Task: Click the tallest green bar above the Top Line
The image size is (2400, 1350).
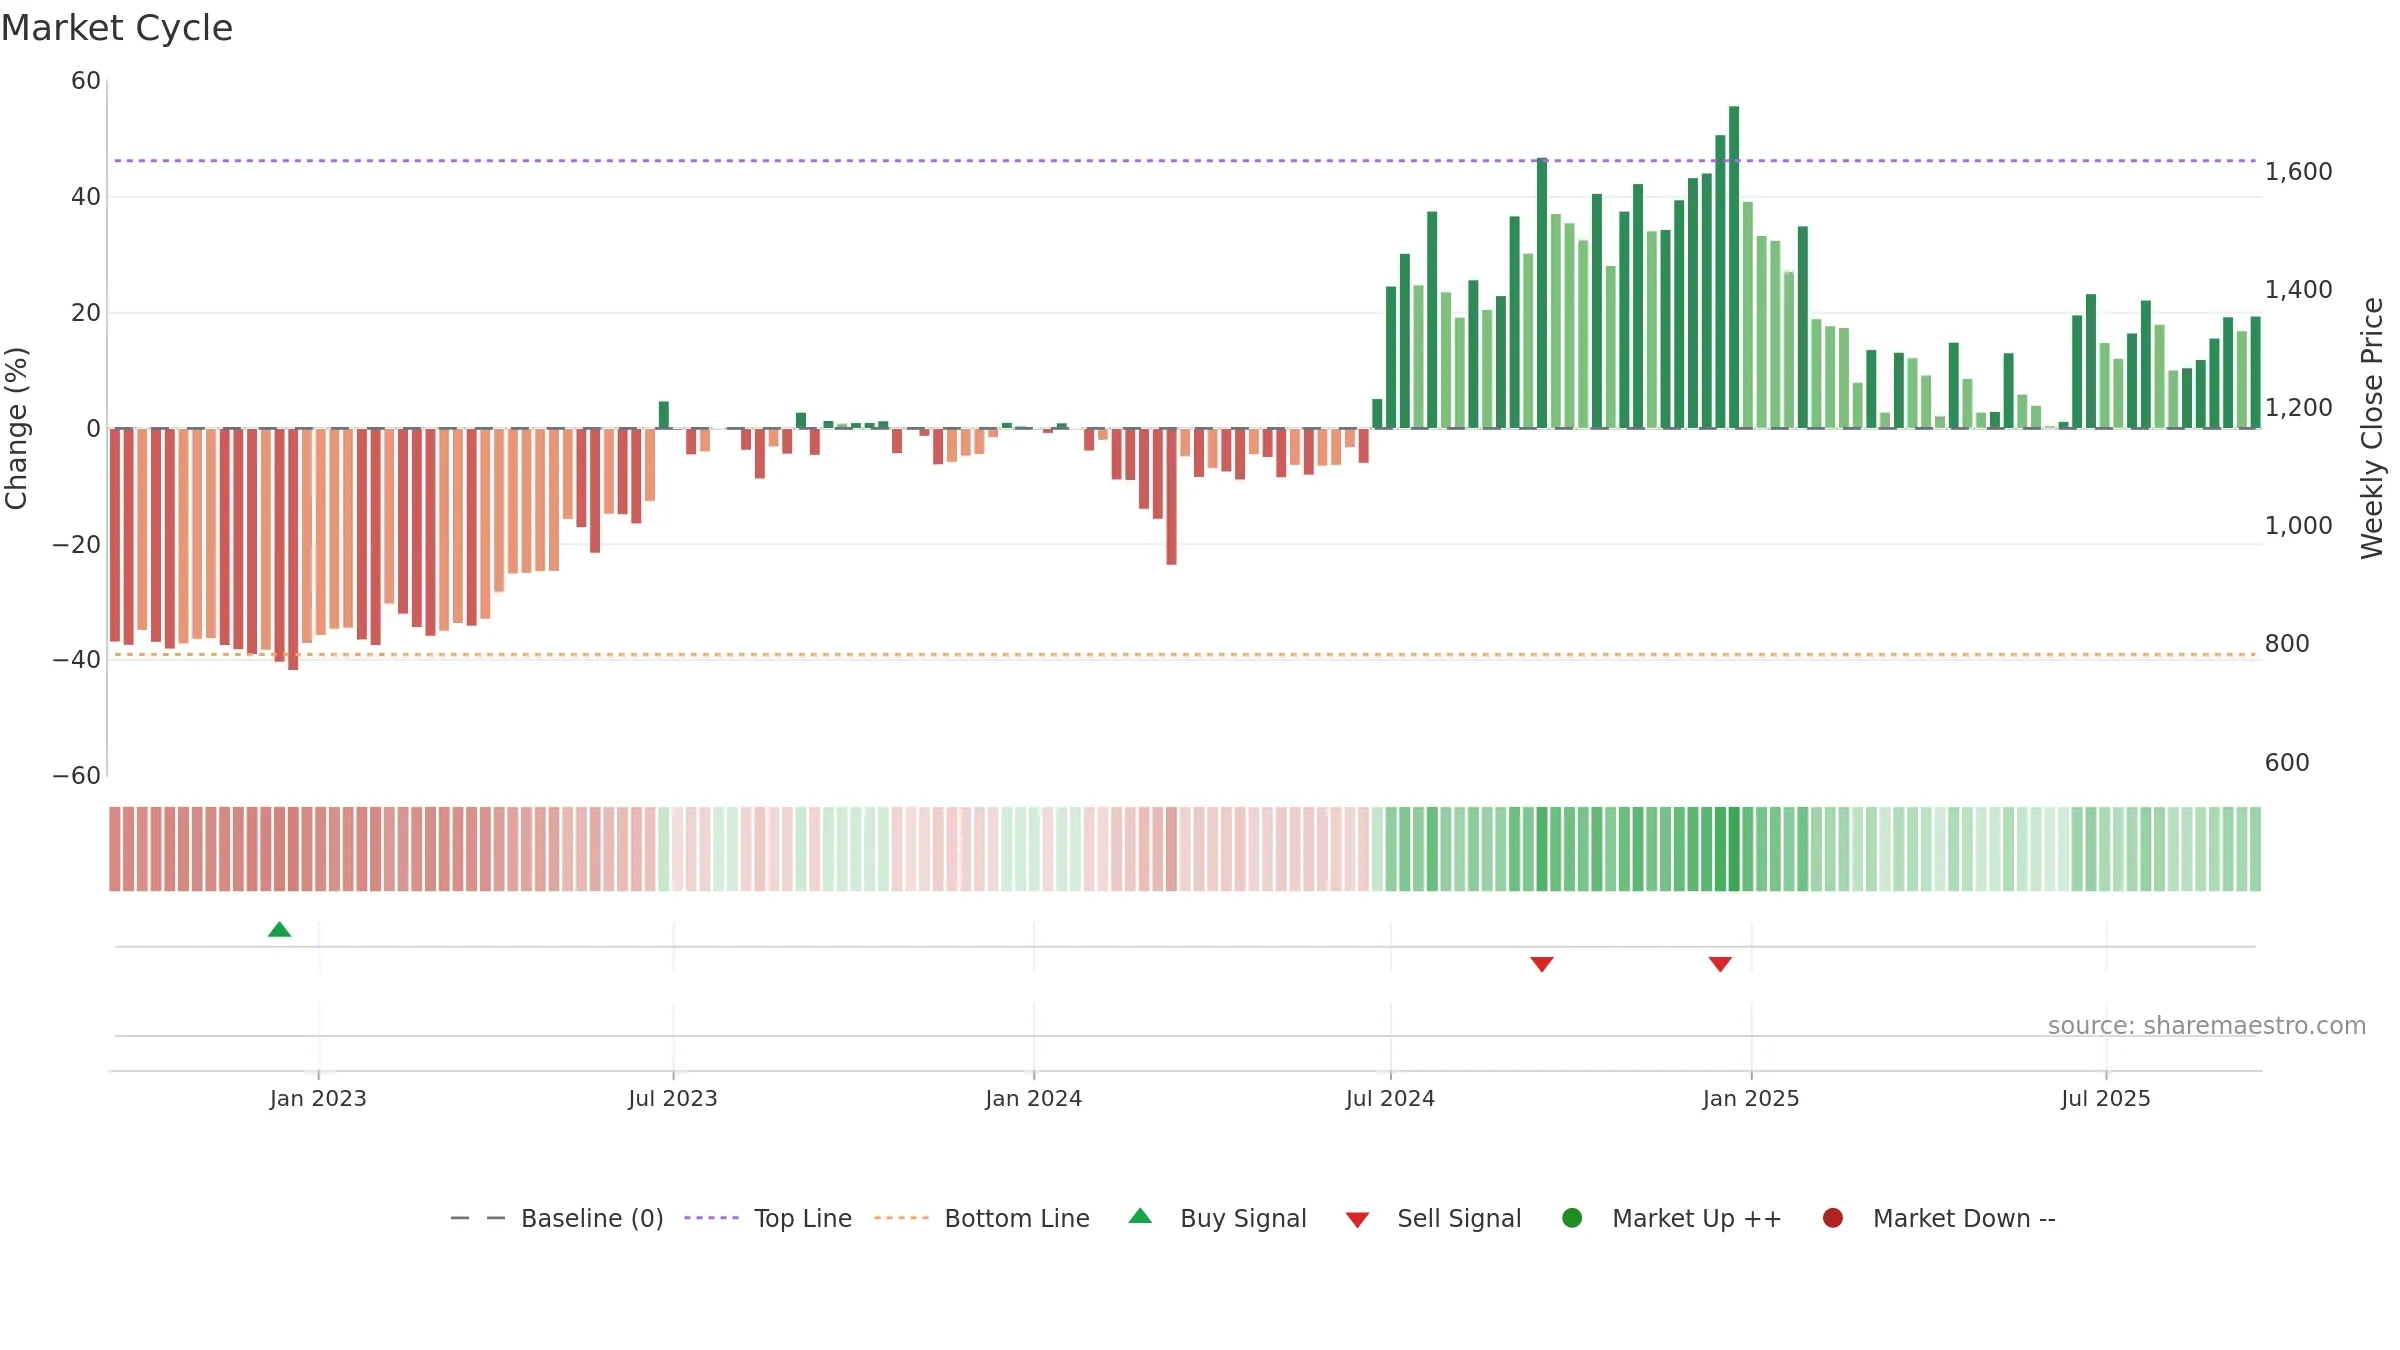Action: click(x=1734, y=267)
